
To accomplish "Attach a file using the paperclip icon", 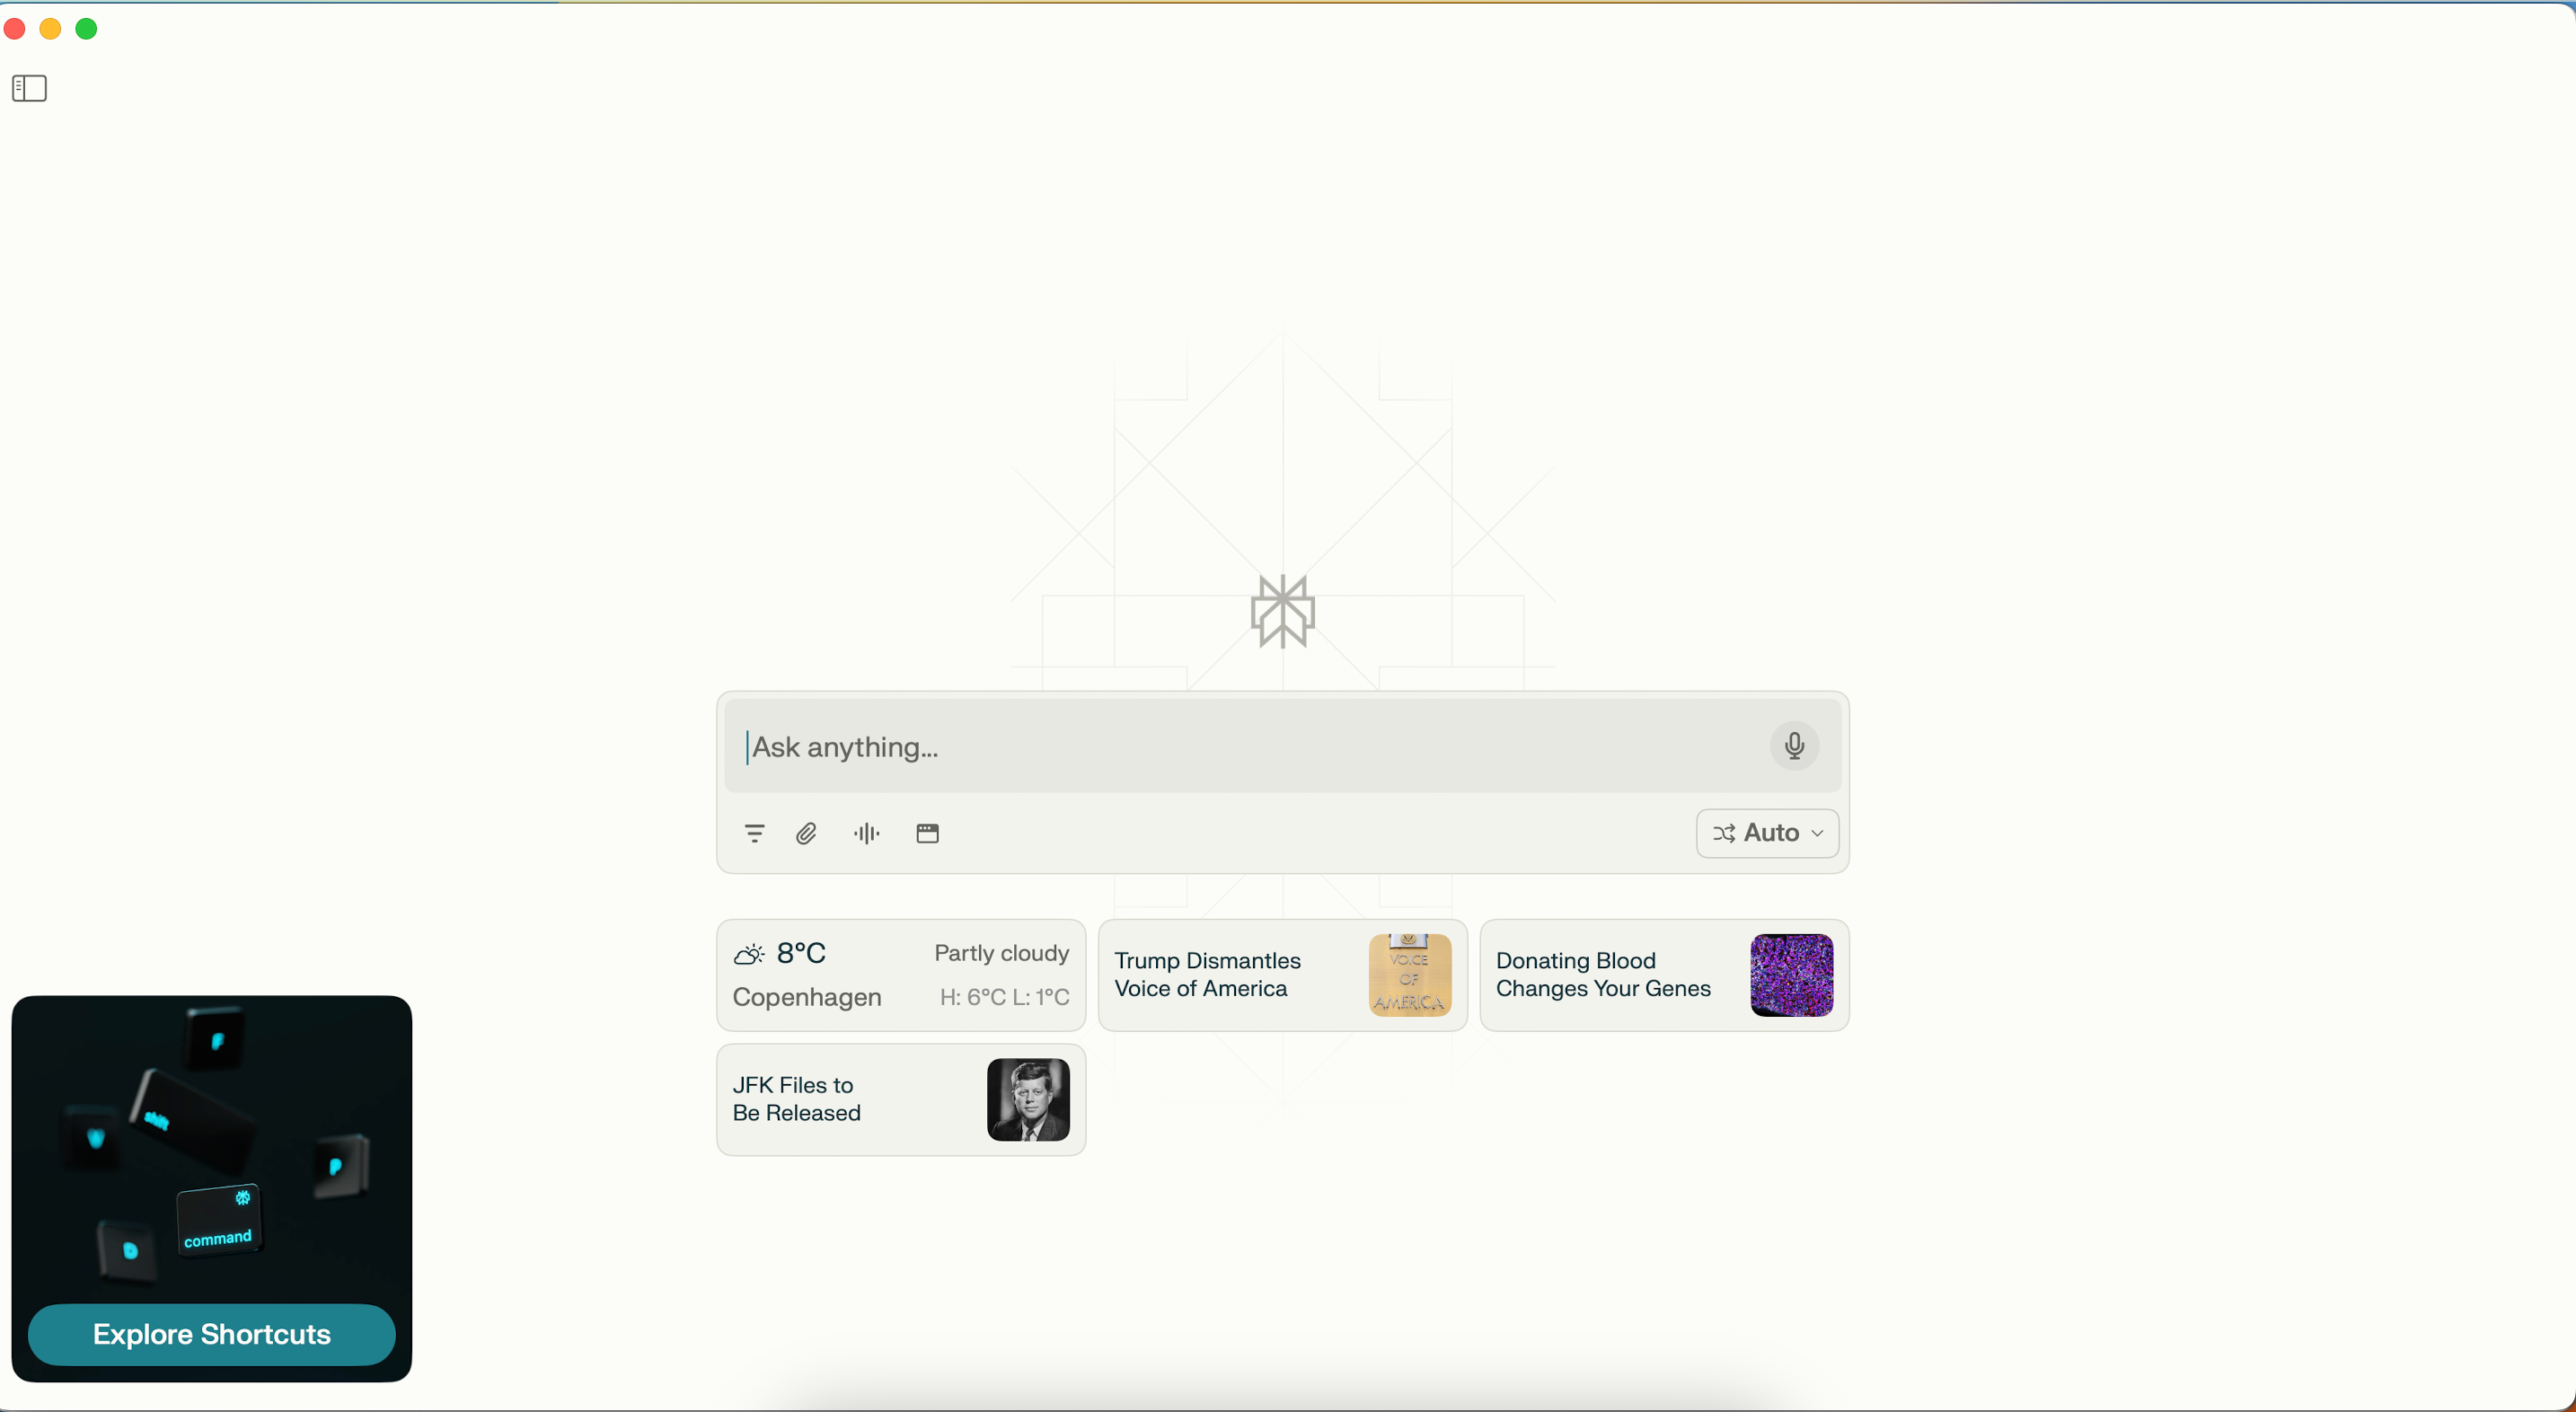I will [806, 833].
